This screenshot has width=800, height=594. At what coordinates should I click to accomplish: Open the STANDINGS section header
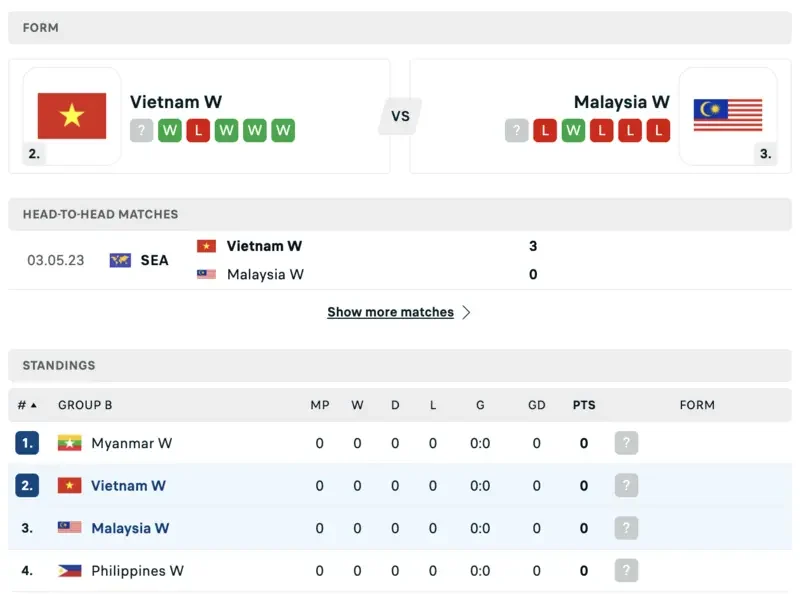(60, 366)
